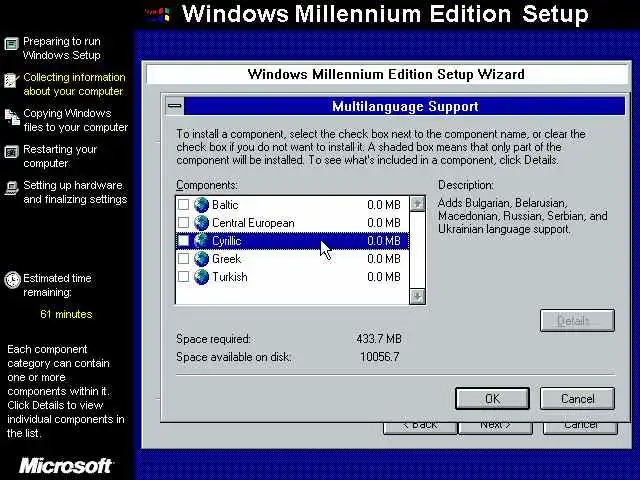Screen dimensions: 640x480
Task: Click the Back button in Setup Wizard
Action: pyautogui.click(x=420, y=426)
